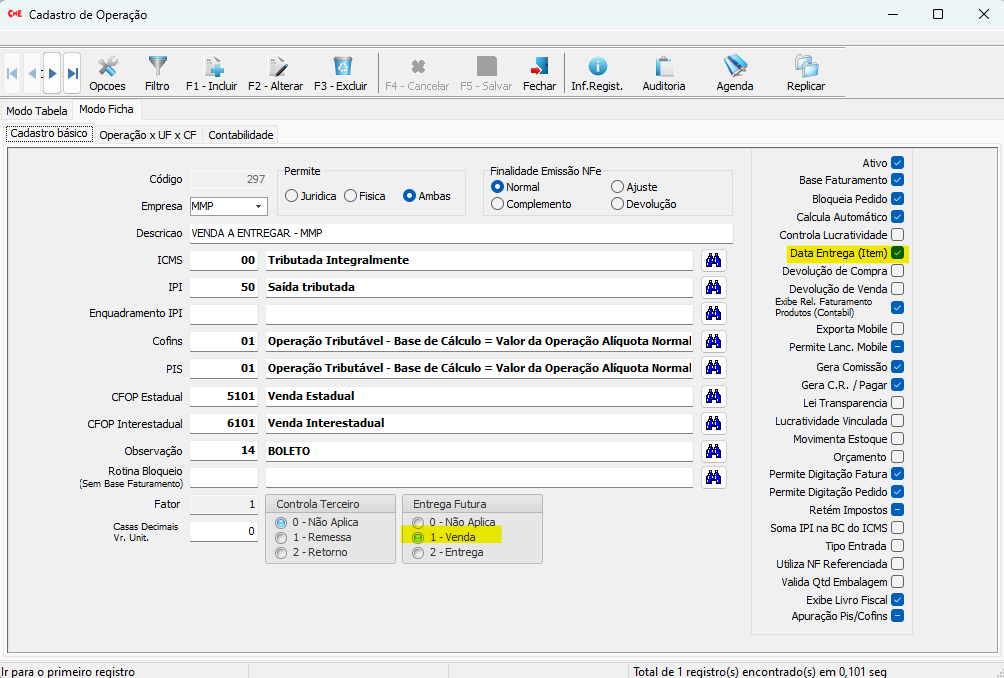Switch to the Modo Tabela tab
The height and width of the screenshot is (678, 1004).
(x=37, y=111)
